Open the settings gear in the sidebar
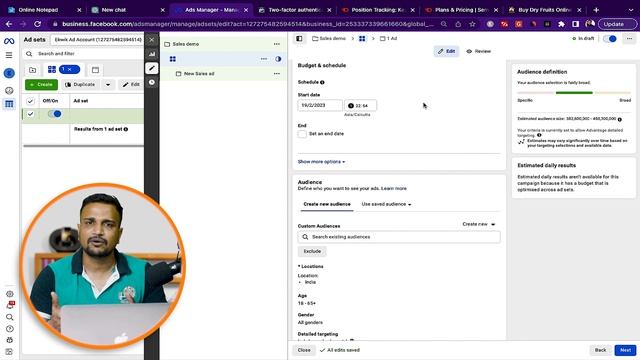640x360 pixels. [x=9, y=294]
